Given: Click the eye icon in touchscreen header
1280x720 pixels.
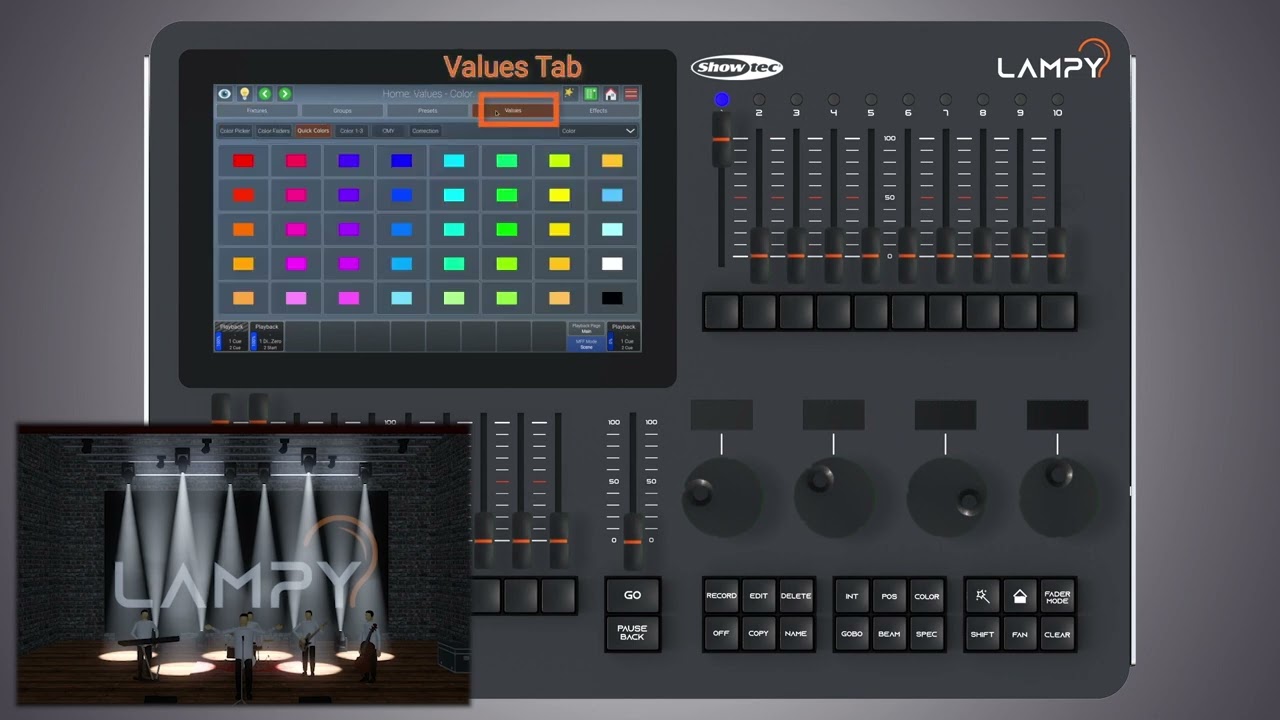Looking at the screenshot, I should 224,94.
